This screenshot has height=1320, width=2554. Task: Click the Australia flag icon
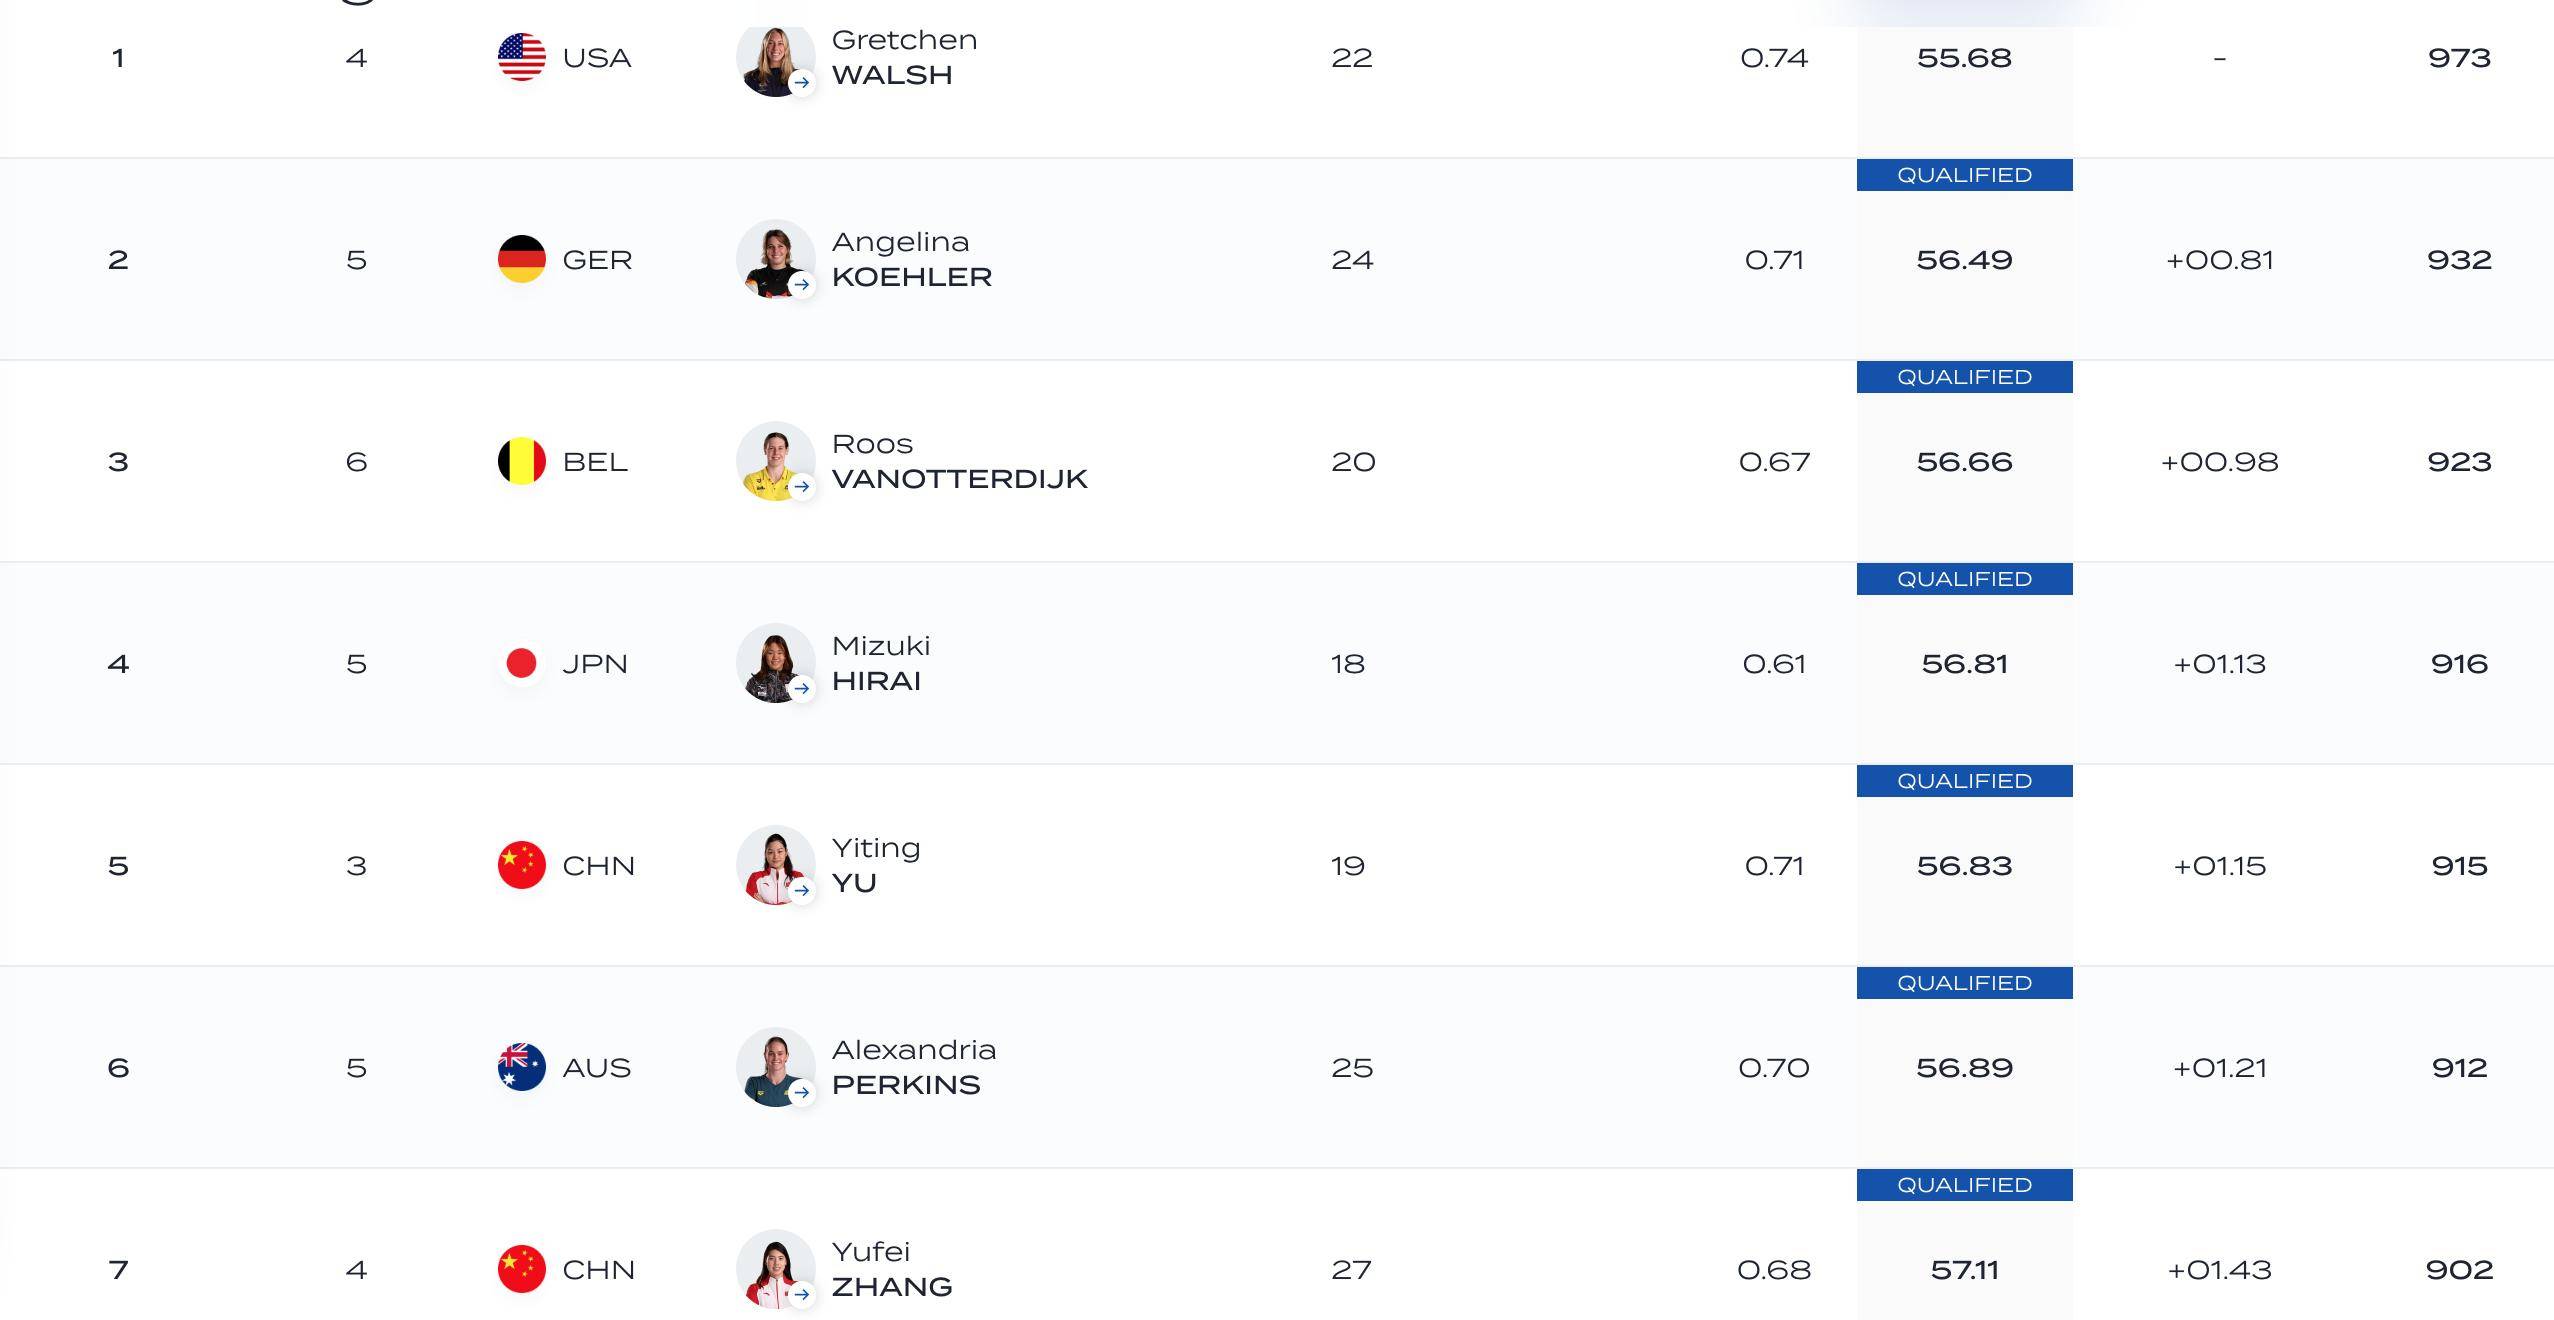coord(521,1067)
